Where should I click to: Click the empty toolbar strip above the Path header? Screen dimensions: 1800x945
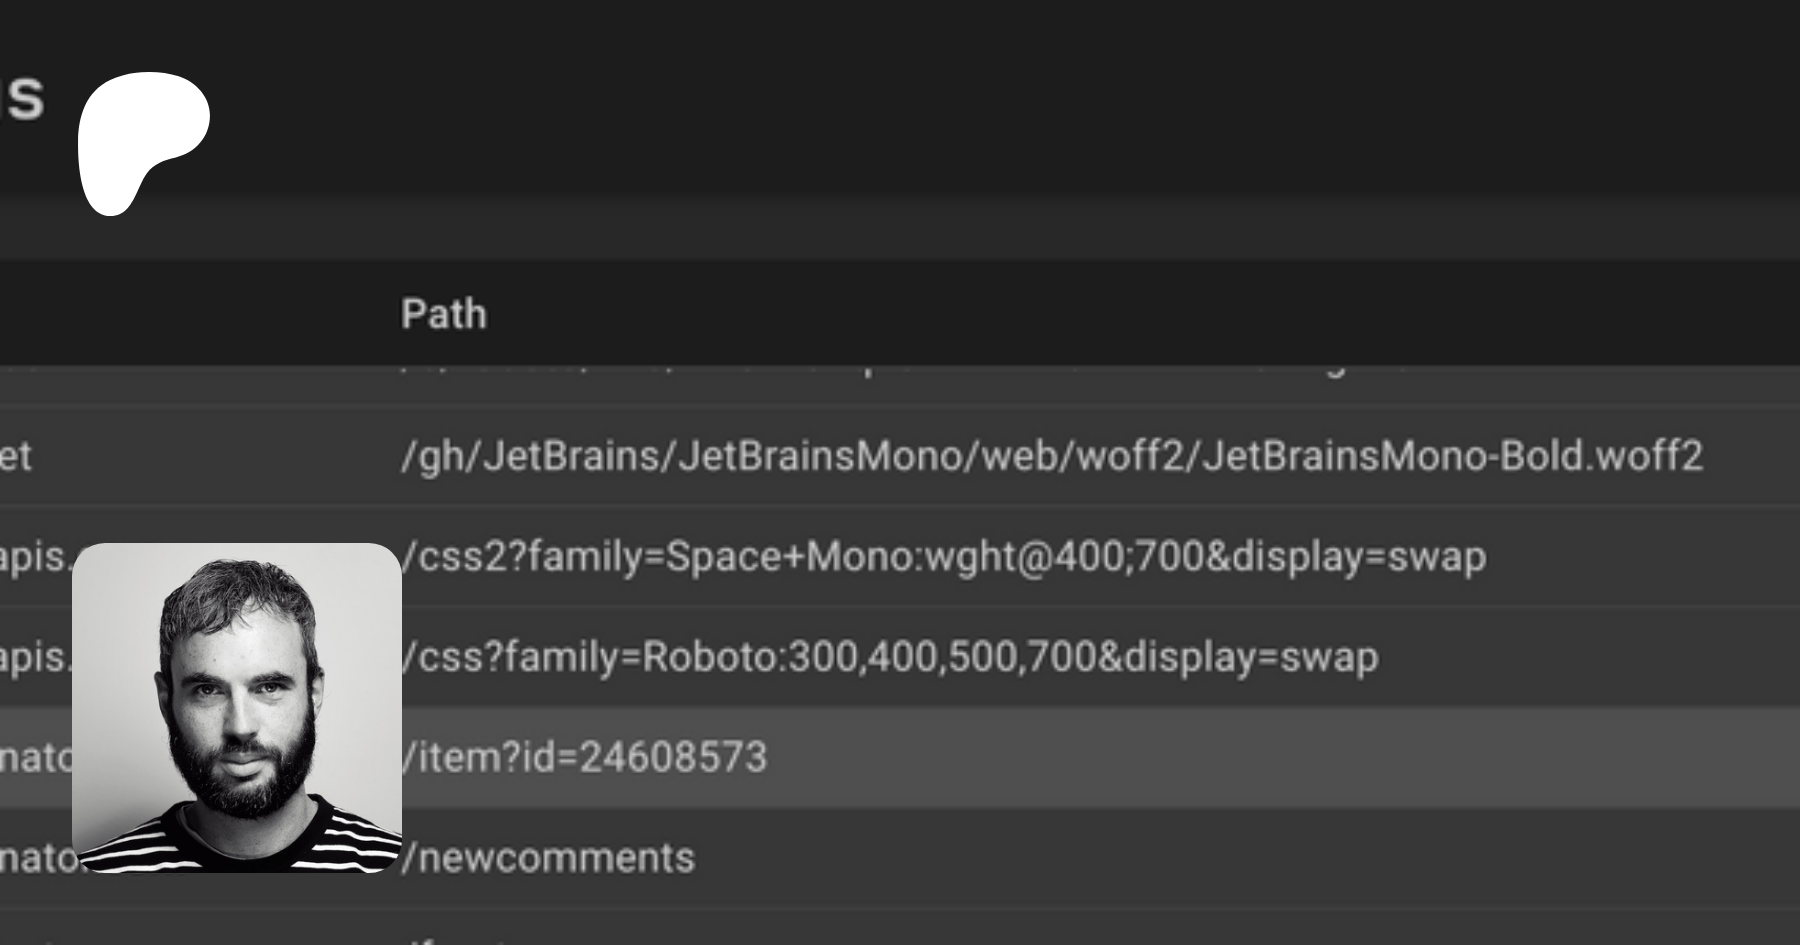(900, 228)
